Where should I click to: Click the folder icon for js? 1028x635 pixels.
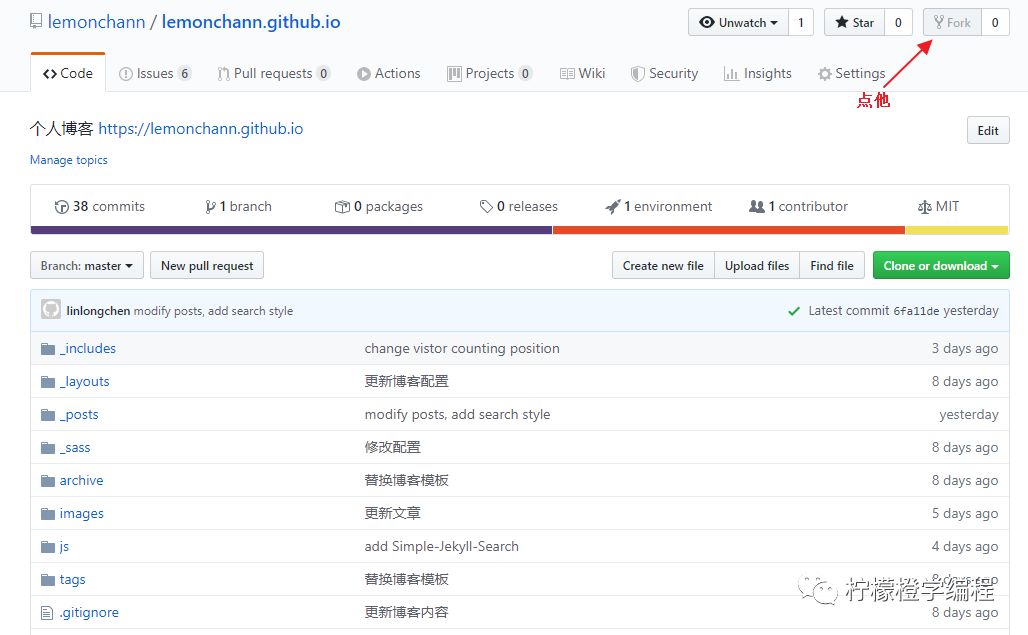pos(48,547)
